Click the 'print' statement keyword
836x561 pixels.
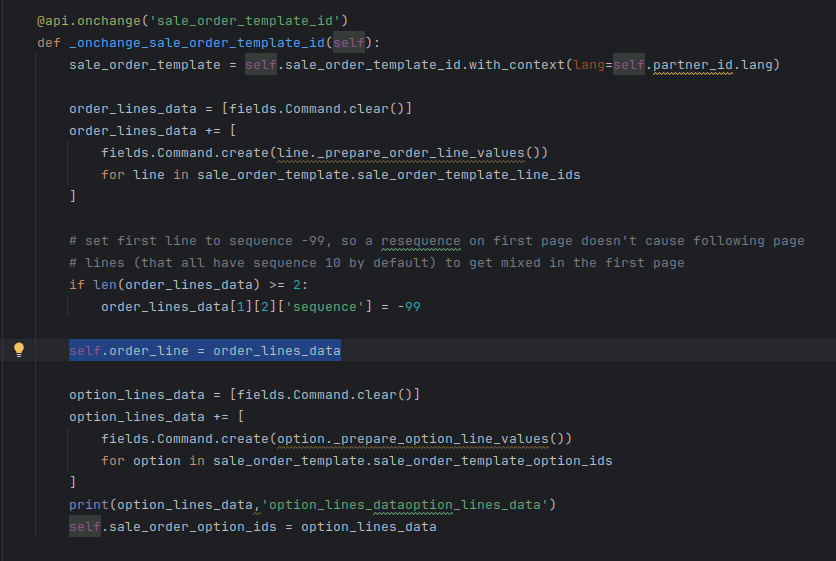[89, 504]
